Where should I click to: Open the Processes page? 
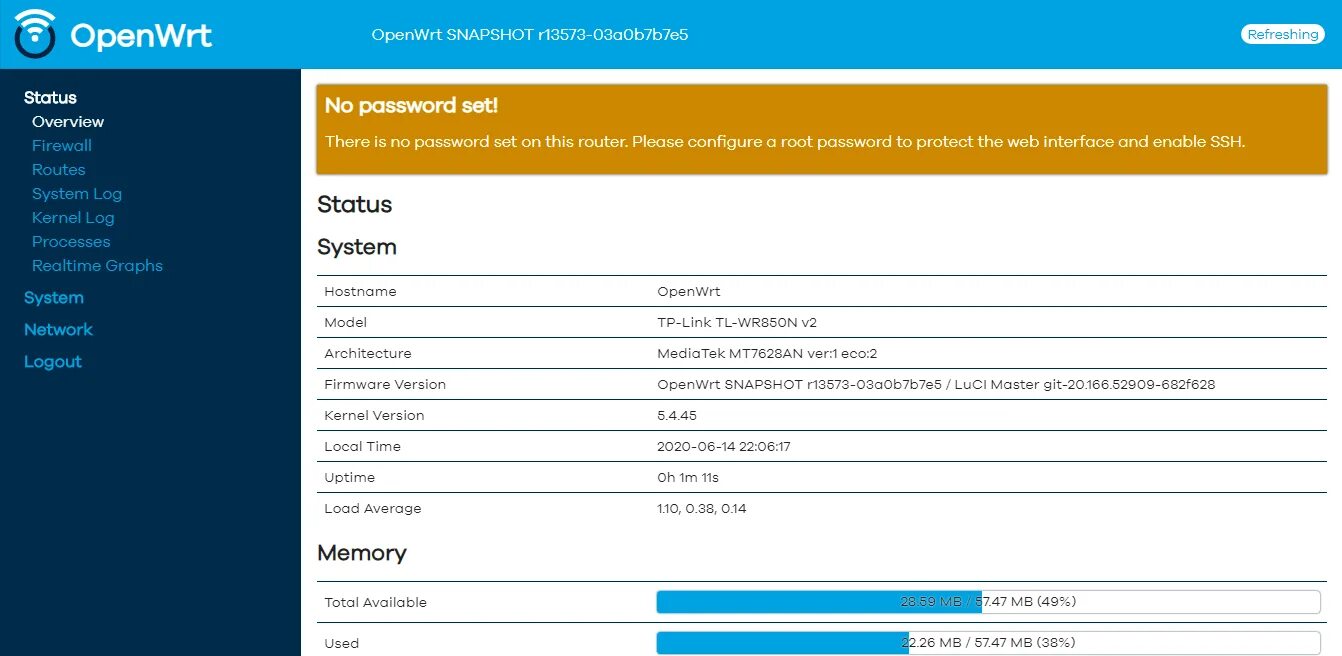pyautogui.click(x=71, y=241)
